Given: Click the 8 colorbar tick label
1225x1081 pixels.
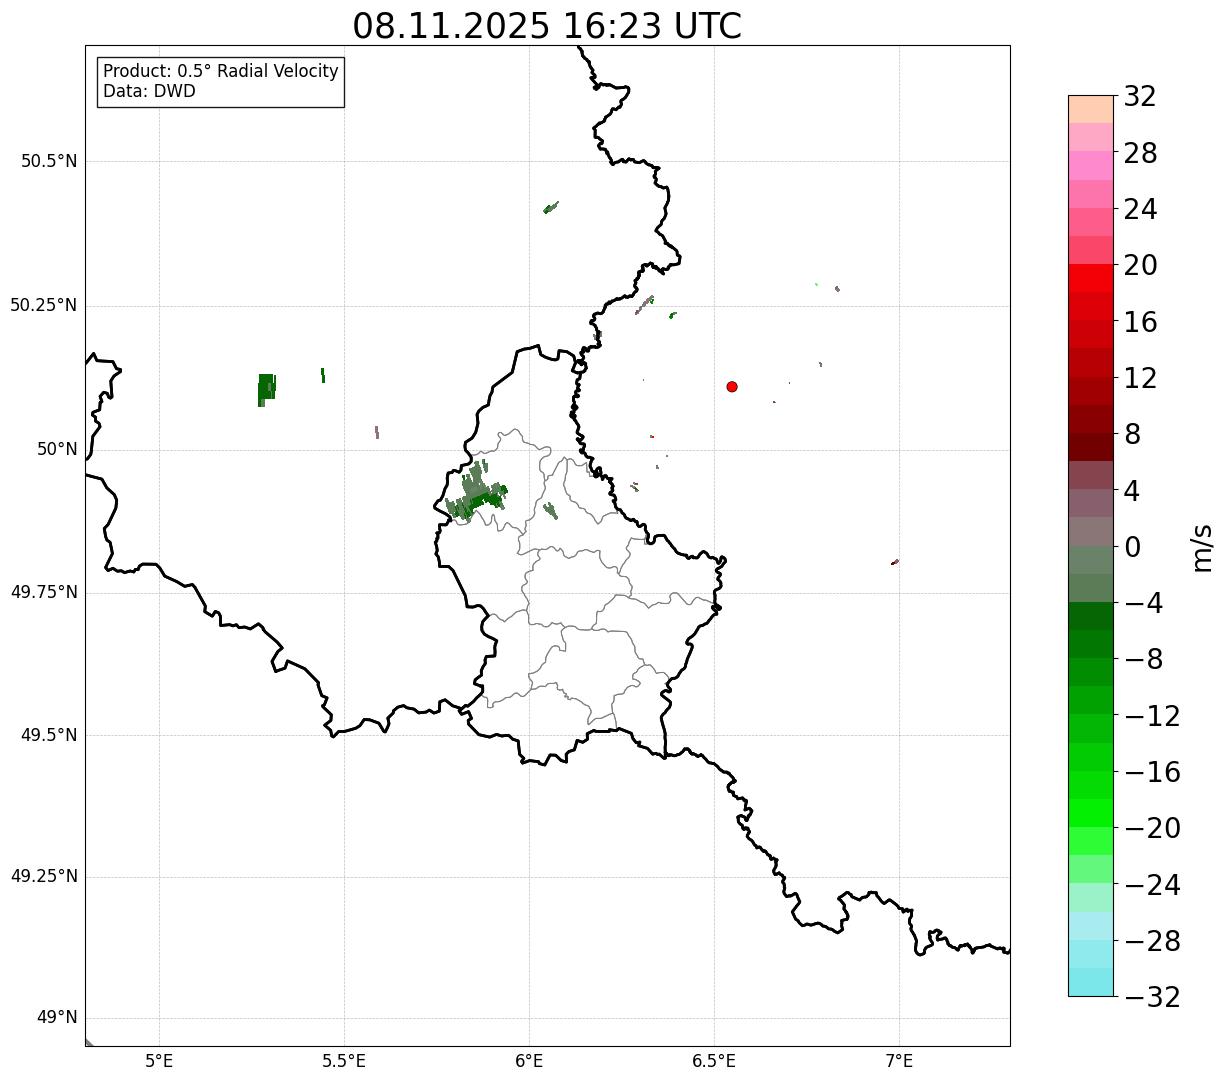Looking at the screenshot, I should (1132, 434).
